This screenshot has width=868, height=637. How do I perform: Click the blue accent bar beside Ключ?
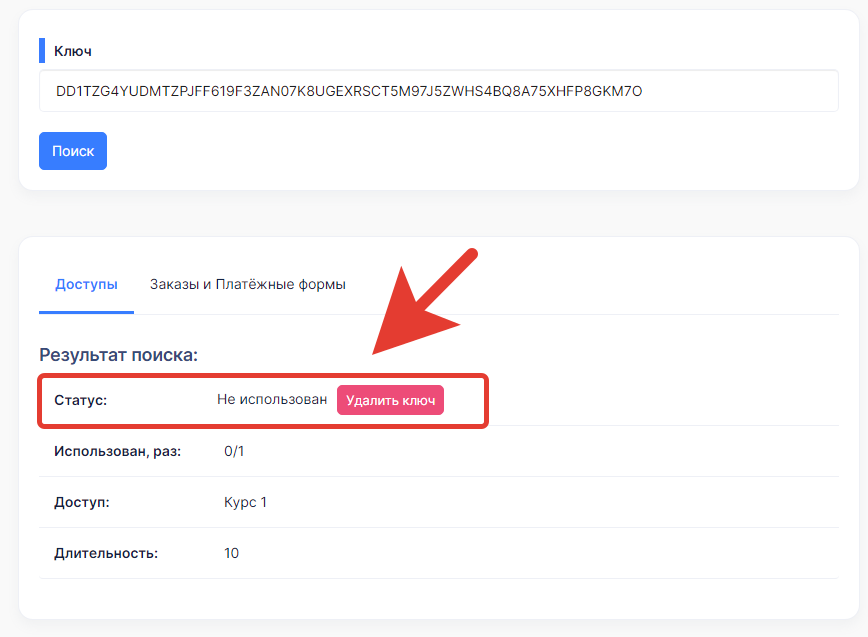pos(42,50)
